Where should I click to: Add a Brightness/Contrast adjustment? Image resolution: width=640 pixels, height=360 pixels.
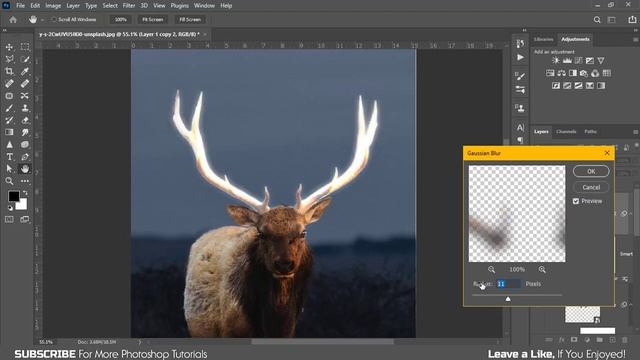click(x=556, y=60)
